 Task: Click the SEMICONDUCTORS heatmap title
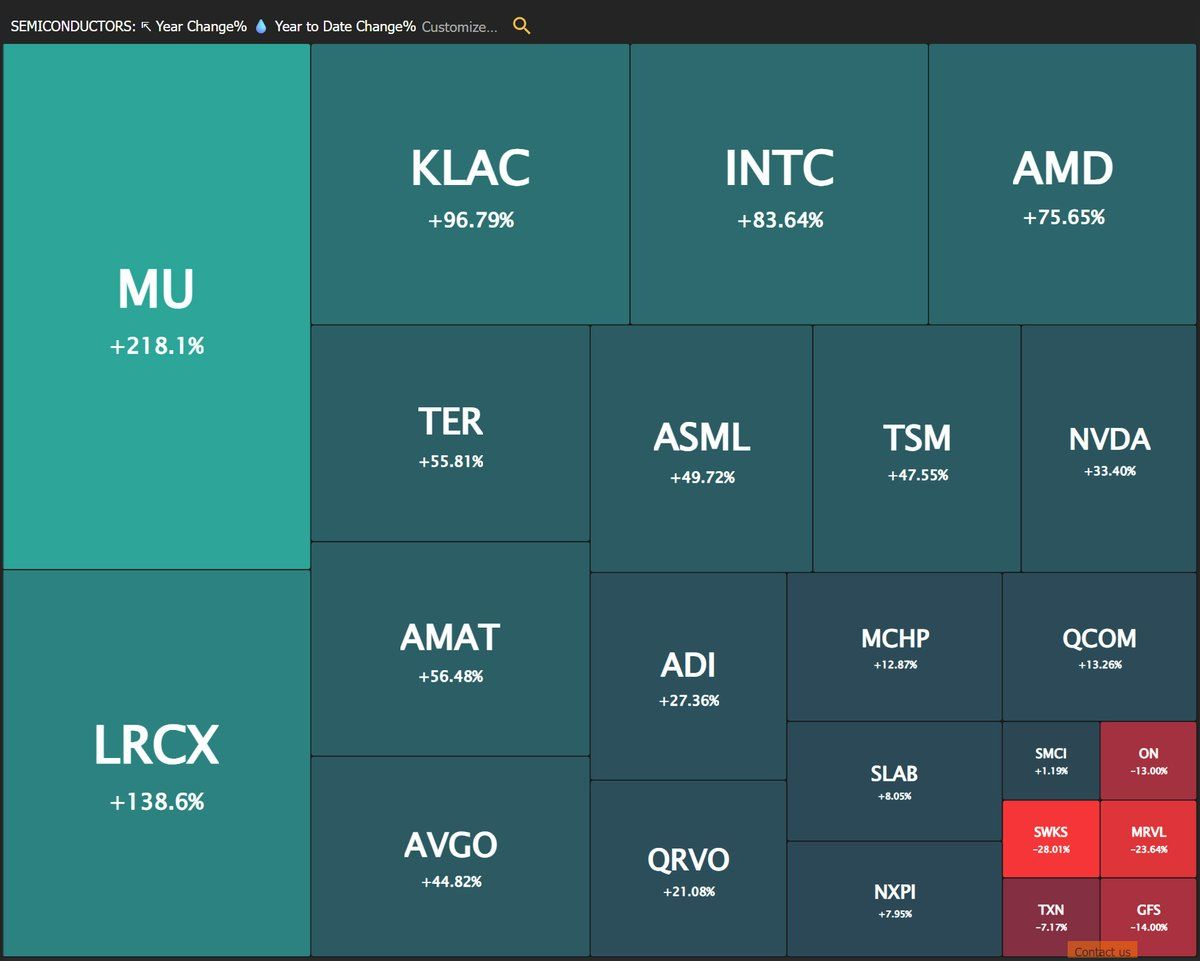(72, 27)
